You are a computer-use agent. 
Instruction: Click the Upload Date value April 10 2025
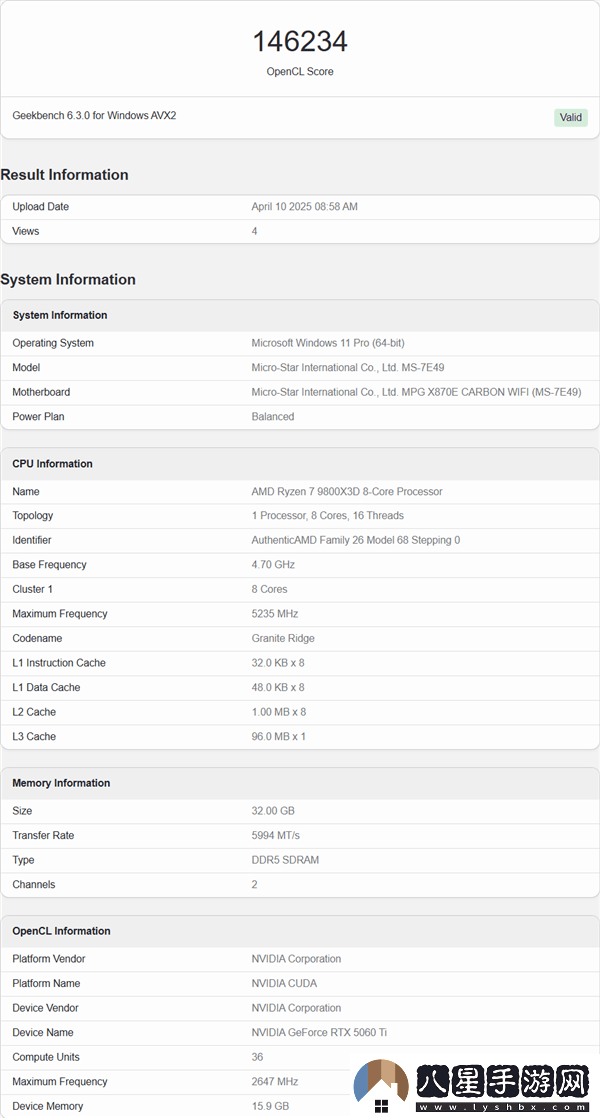pos(304,207)
